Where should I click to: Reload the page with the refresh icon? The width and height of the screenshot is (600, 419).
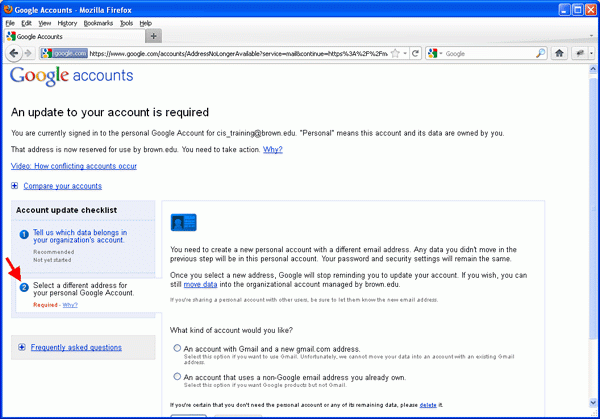416,53
